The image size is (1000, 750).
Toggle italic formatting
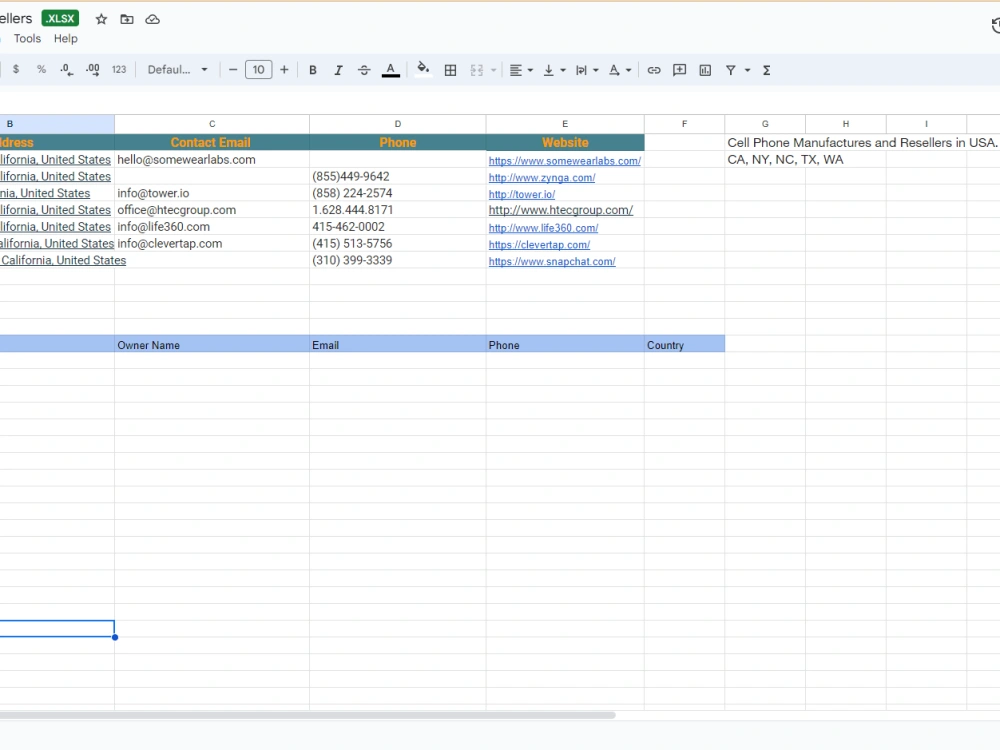[339, 70]
